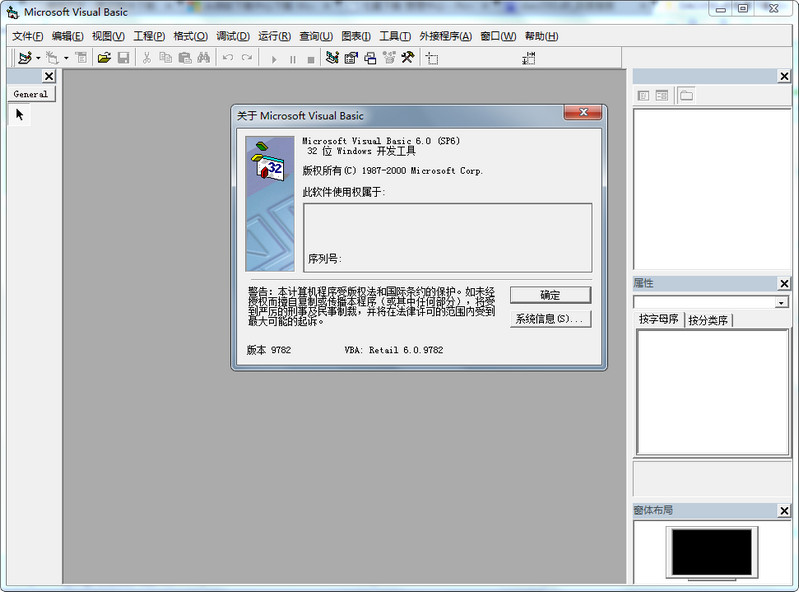Open the 调试(D) menu
Viewport: 799px width, 592px height.
tap(233, 36)
